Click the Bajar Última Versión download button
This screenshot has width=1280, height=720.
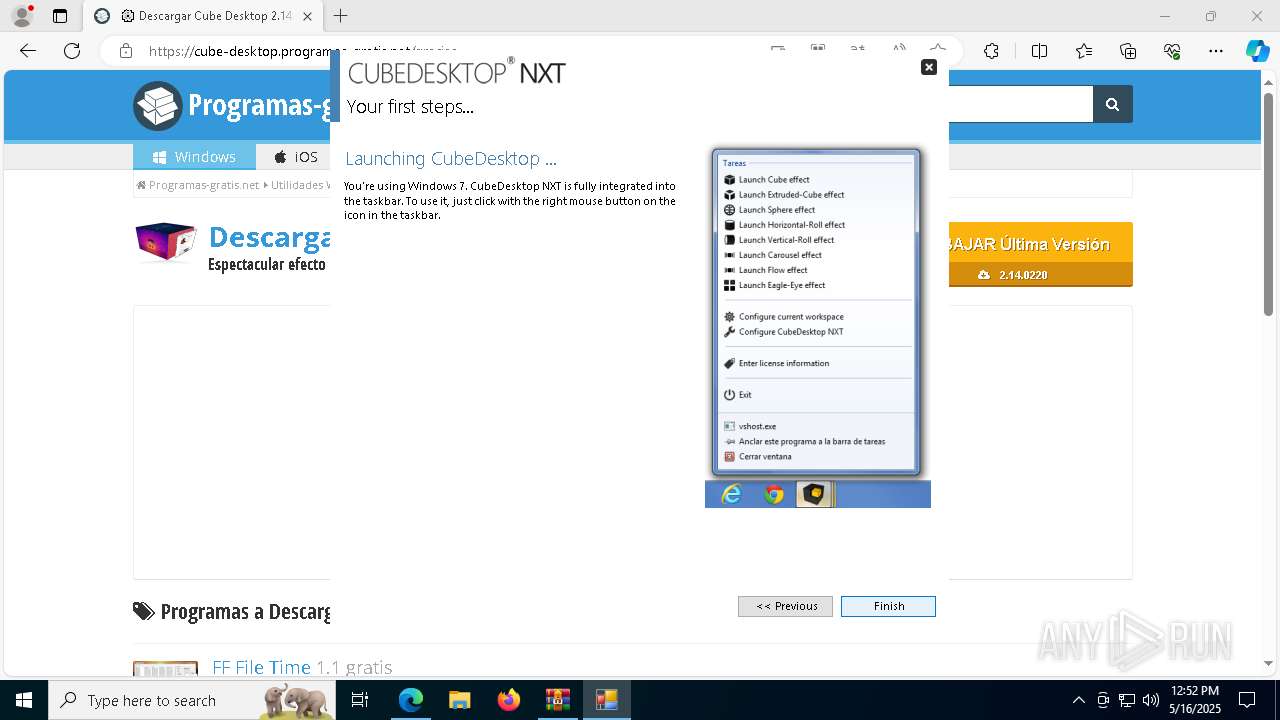(1040, 244)
